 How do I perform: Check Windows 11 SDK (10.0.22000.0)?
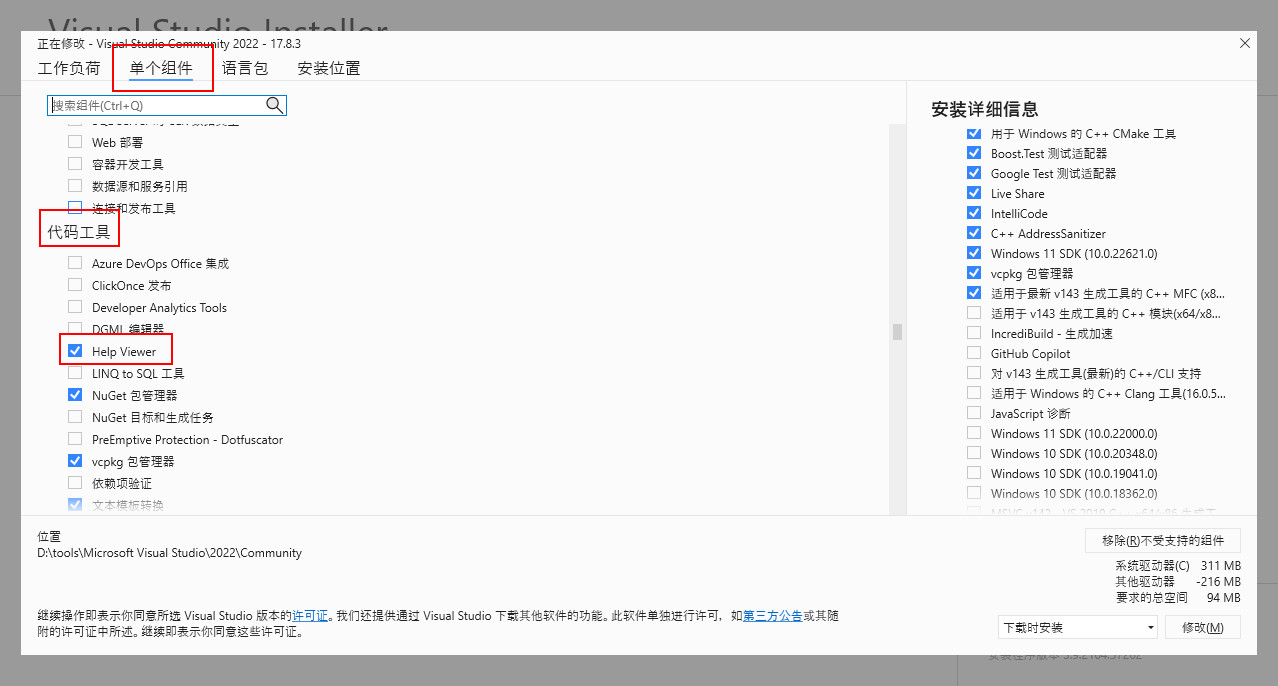tap(974, 433)
